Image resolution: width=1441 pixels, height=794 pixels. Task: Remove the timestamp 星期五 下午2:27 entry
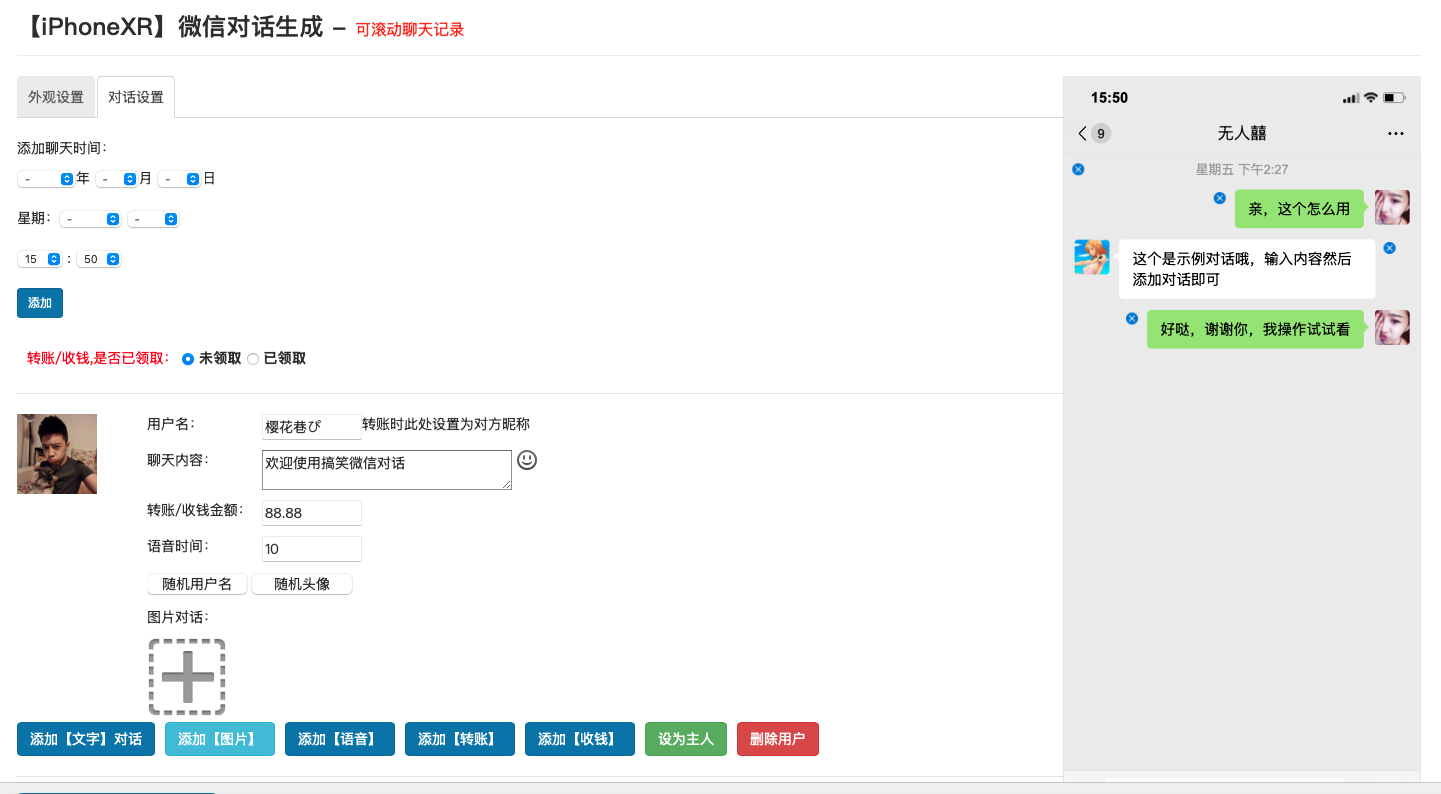pyautogui.click(x=1078, y=169)
